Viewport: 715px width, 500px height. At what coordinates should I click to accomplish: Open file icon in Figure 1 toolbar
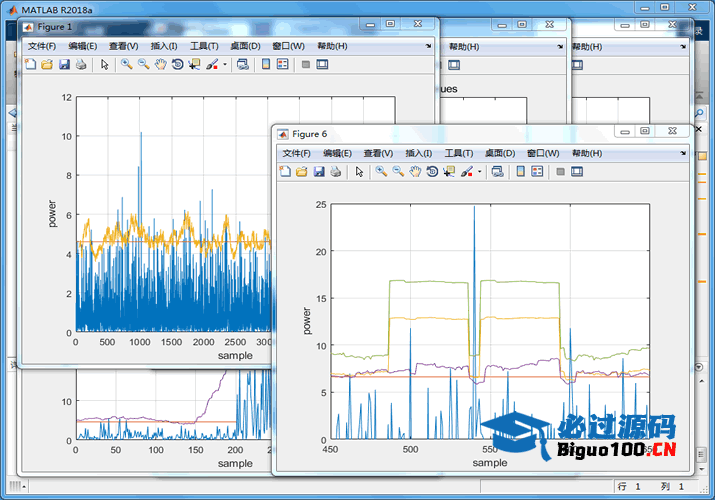tap(47, 64)
